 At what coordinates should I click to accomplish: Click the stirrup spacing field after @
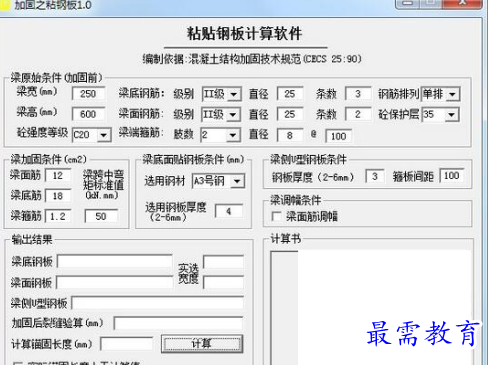(338, 136)
